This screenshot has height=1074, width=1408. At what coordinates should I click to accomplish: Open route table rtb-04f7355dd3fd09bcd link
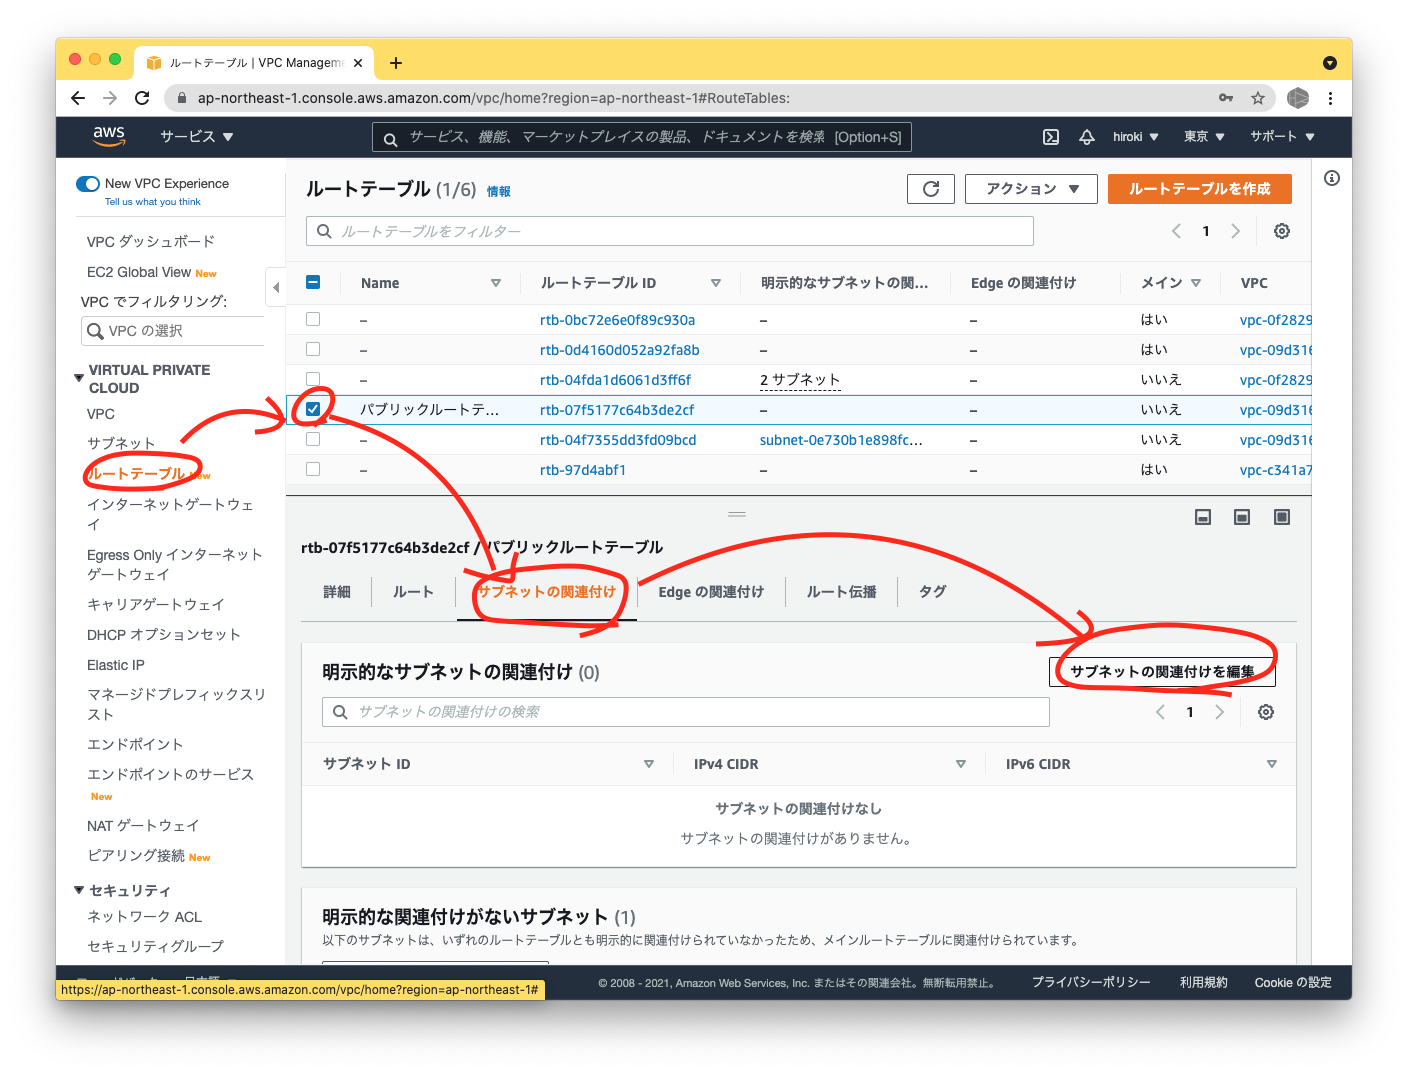[617, 439]
